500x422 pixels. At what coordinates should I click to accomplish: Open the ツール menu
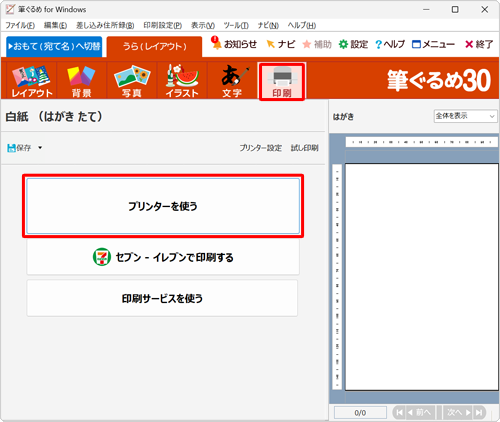236,25
